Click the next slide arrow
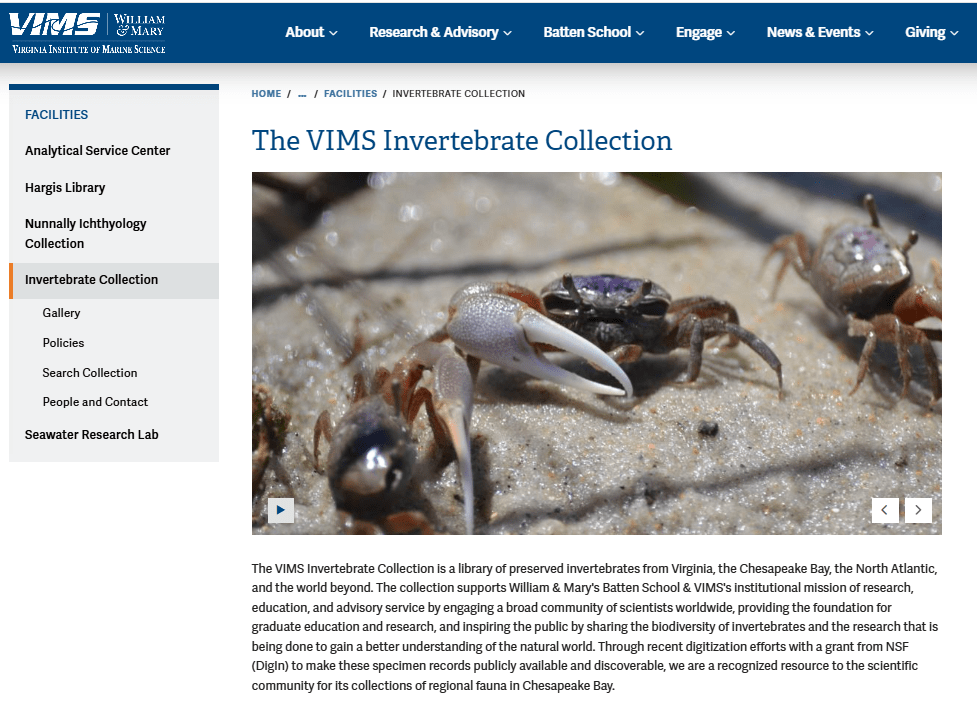Screen dimensions: 977x703 tap(918, 510)
